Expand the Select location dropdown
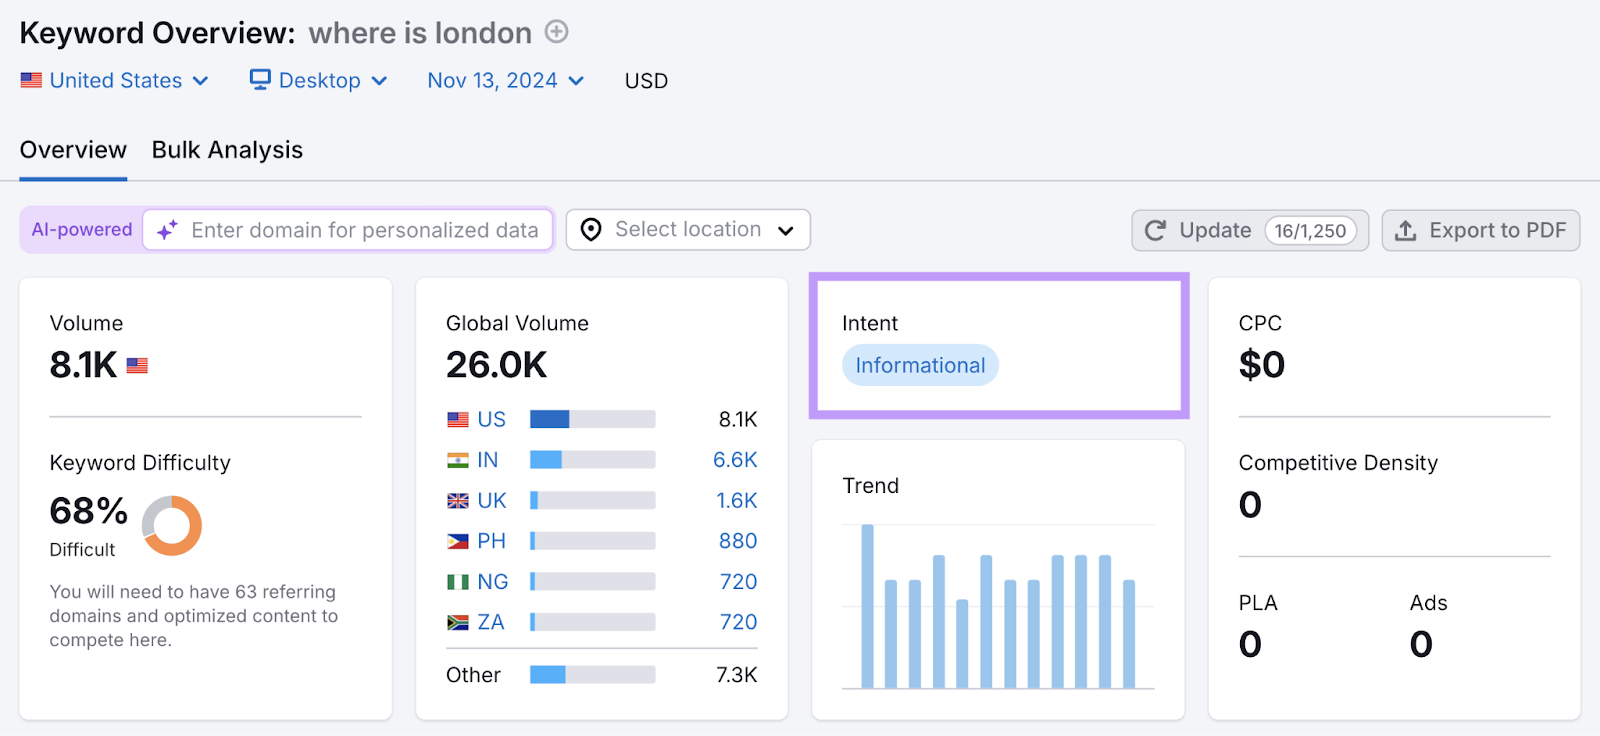 688,230
